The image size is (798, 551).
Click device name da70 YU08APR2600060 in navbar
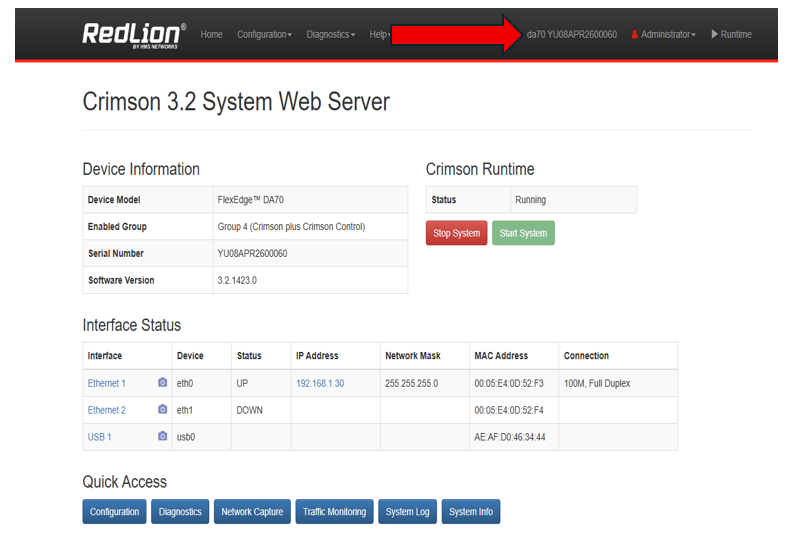point(572,34)
